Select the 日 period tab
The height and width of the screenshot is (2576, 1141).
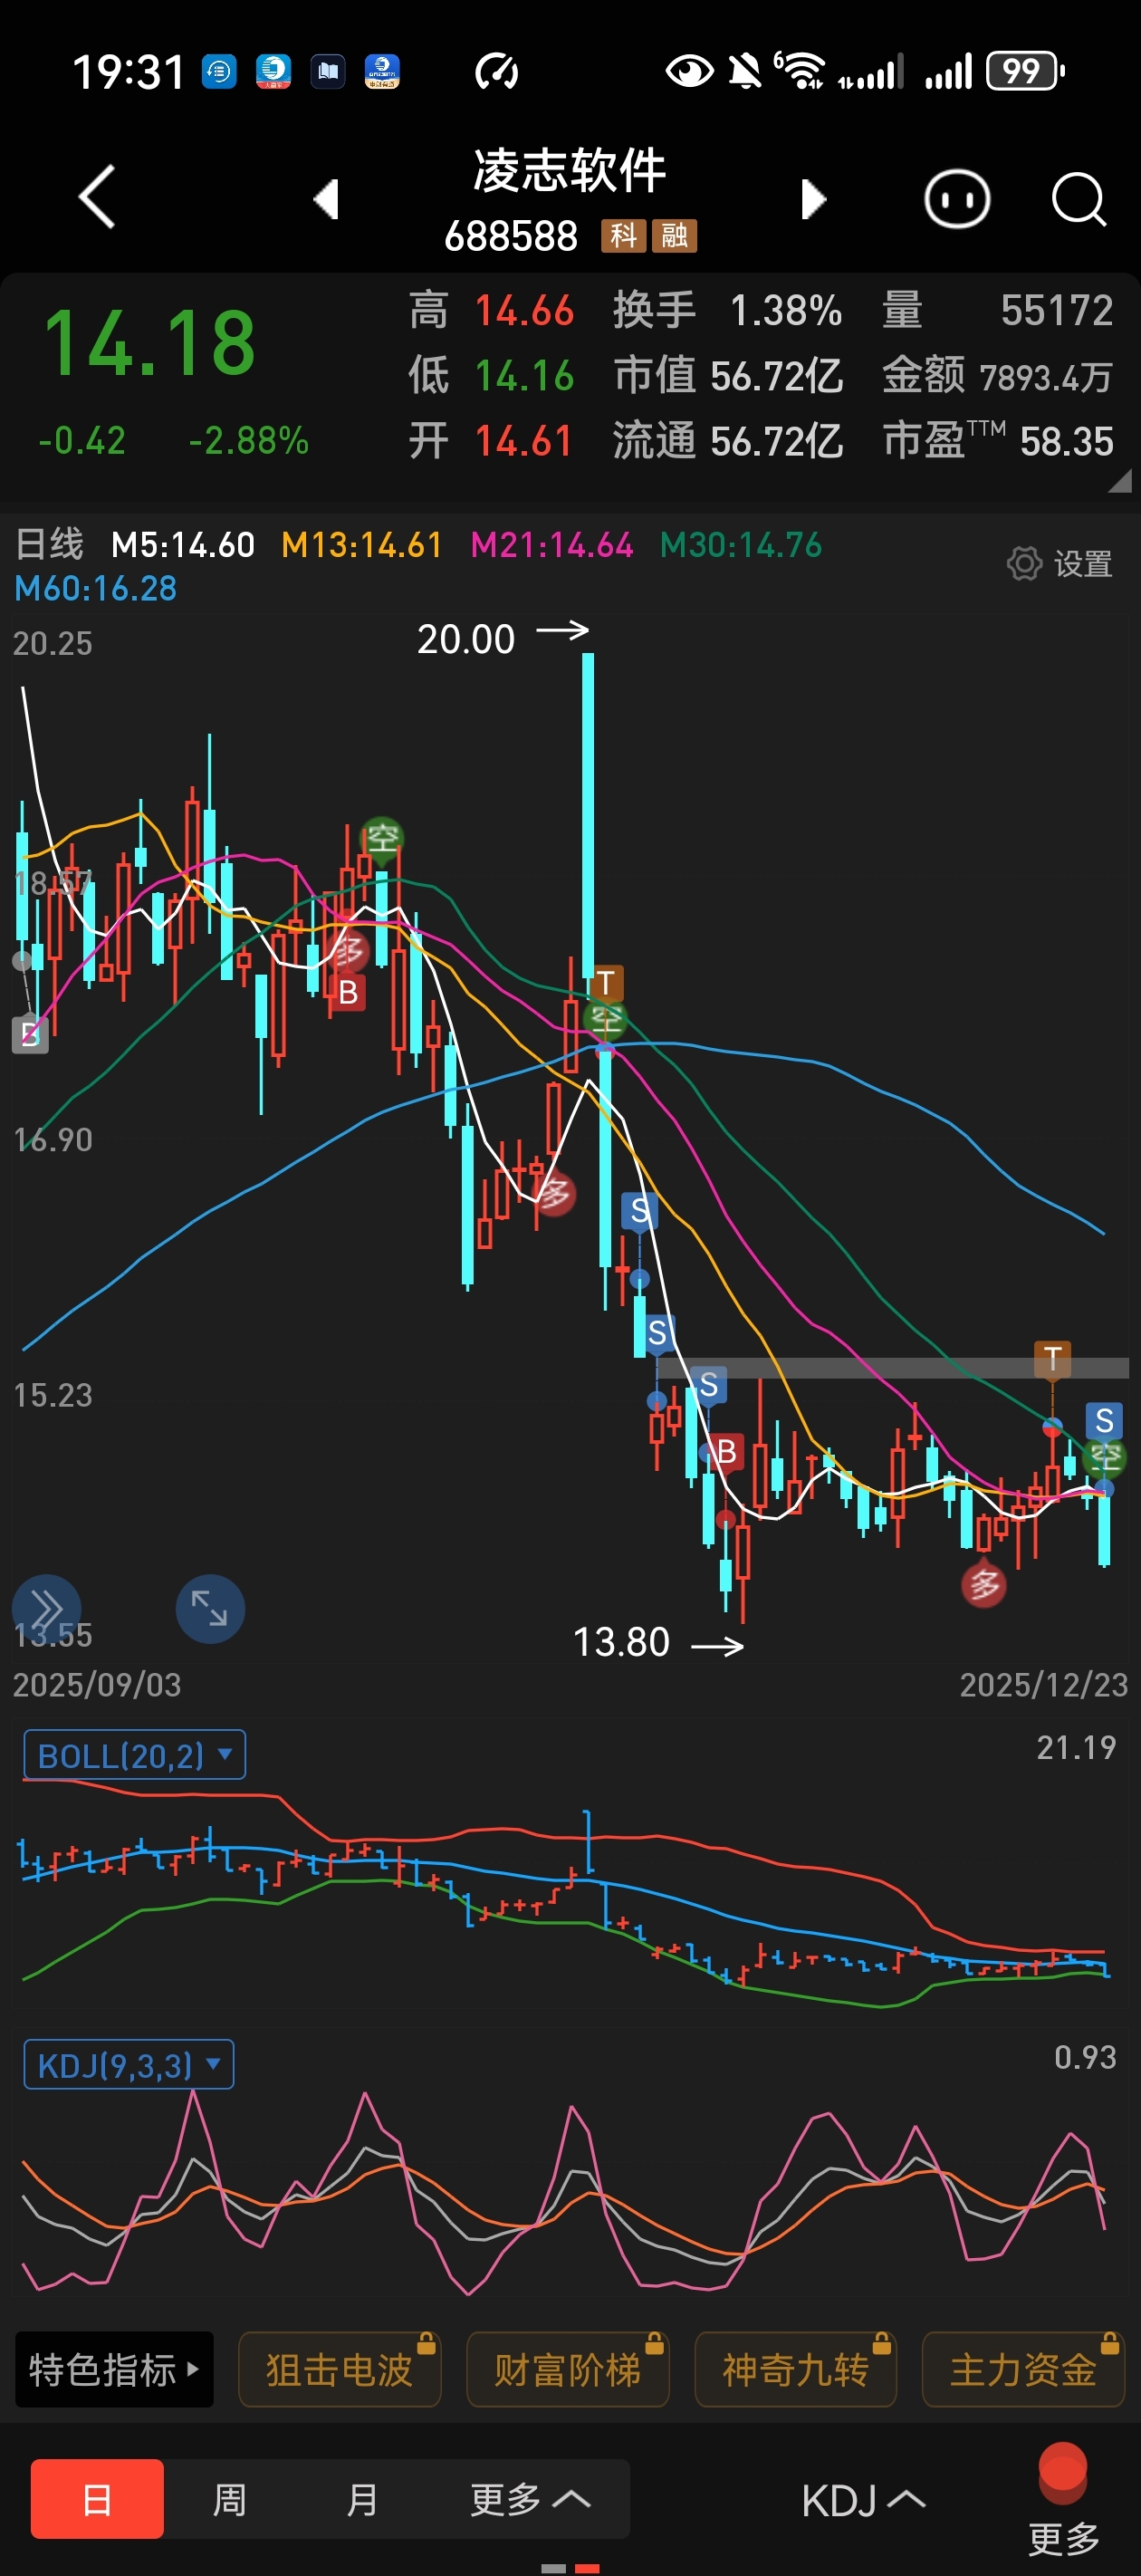coord(97,2500)
